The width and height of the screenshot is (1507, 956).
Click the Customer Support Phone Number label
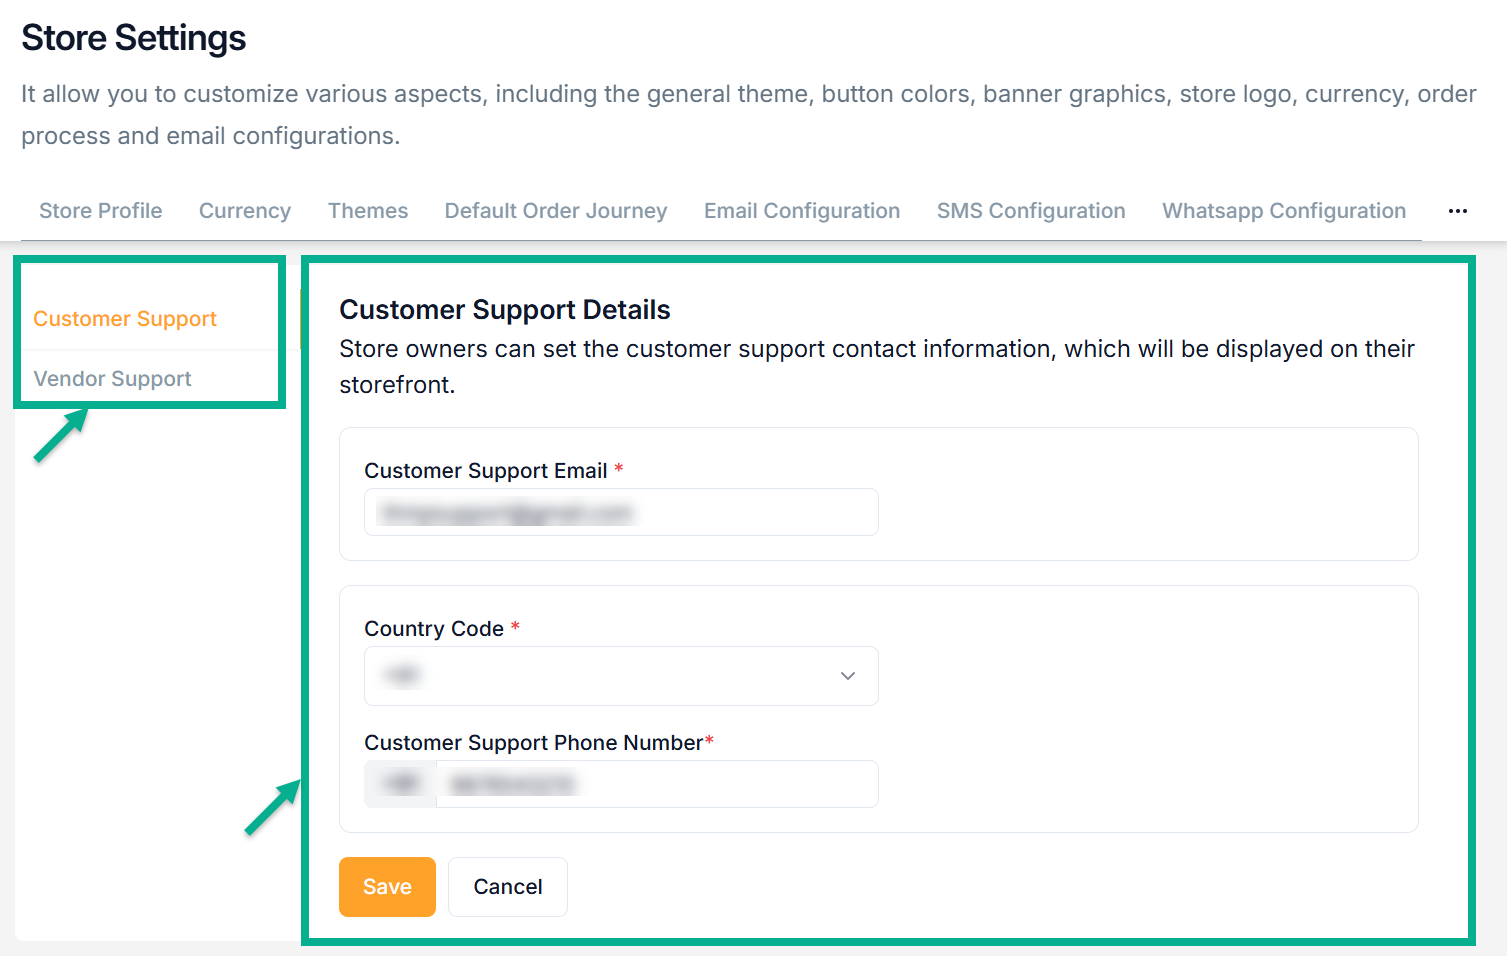[532, 743]
